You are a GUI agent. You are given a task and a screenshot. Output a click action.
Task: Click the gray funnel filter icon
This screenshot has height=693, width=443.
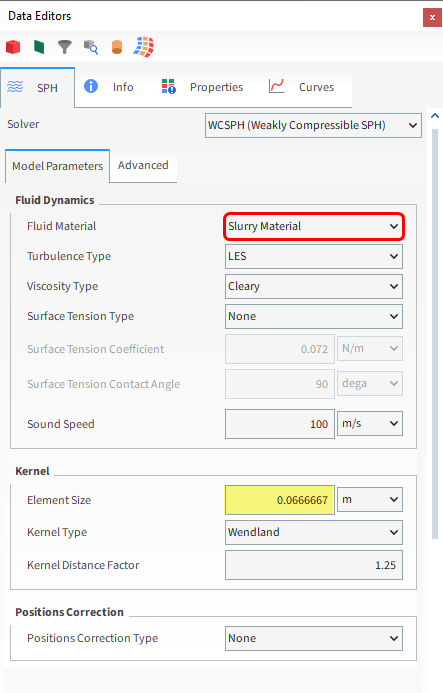[65, 47]
